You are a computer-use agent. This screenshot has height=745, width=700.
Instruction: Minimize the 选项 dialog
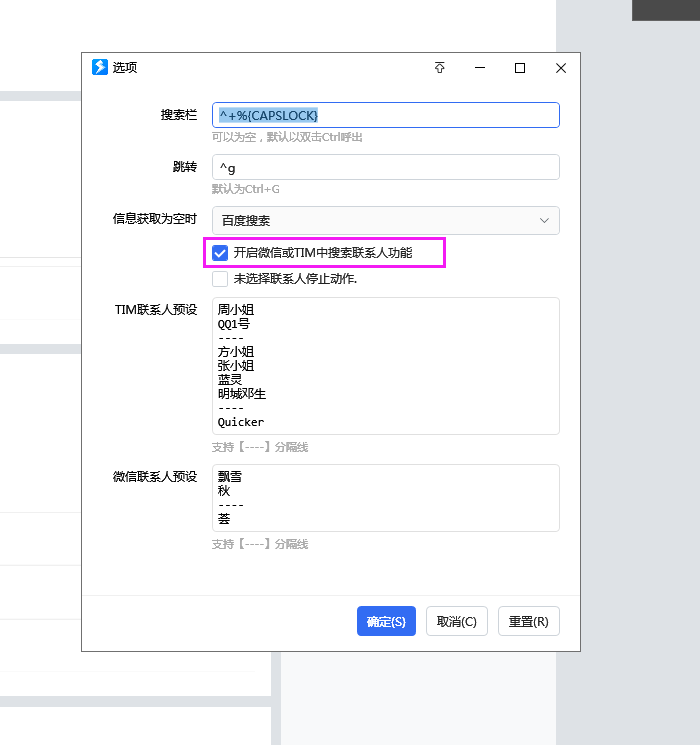pyautogui.click(x=480, y=68)
